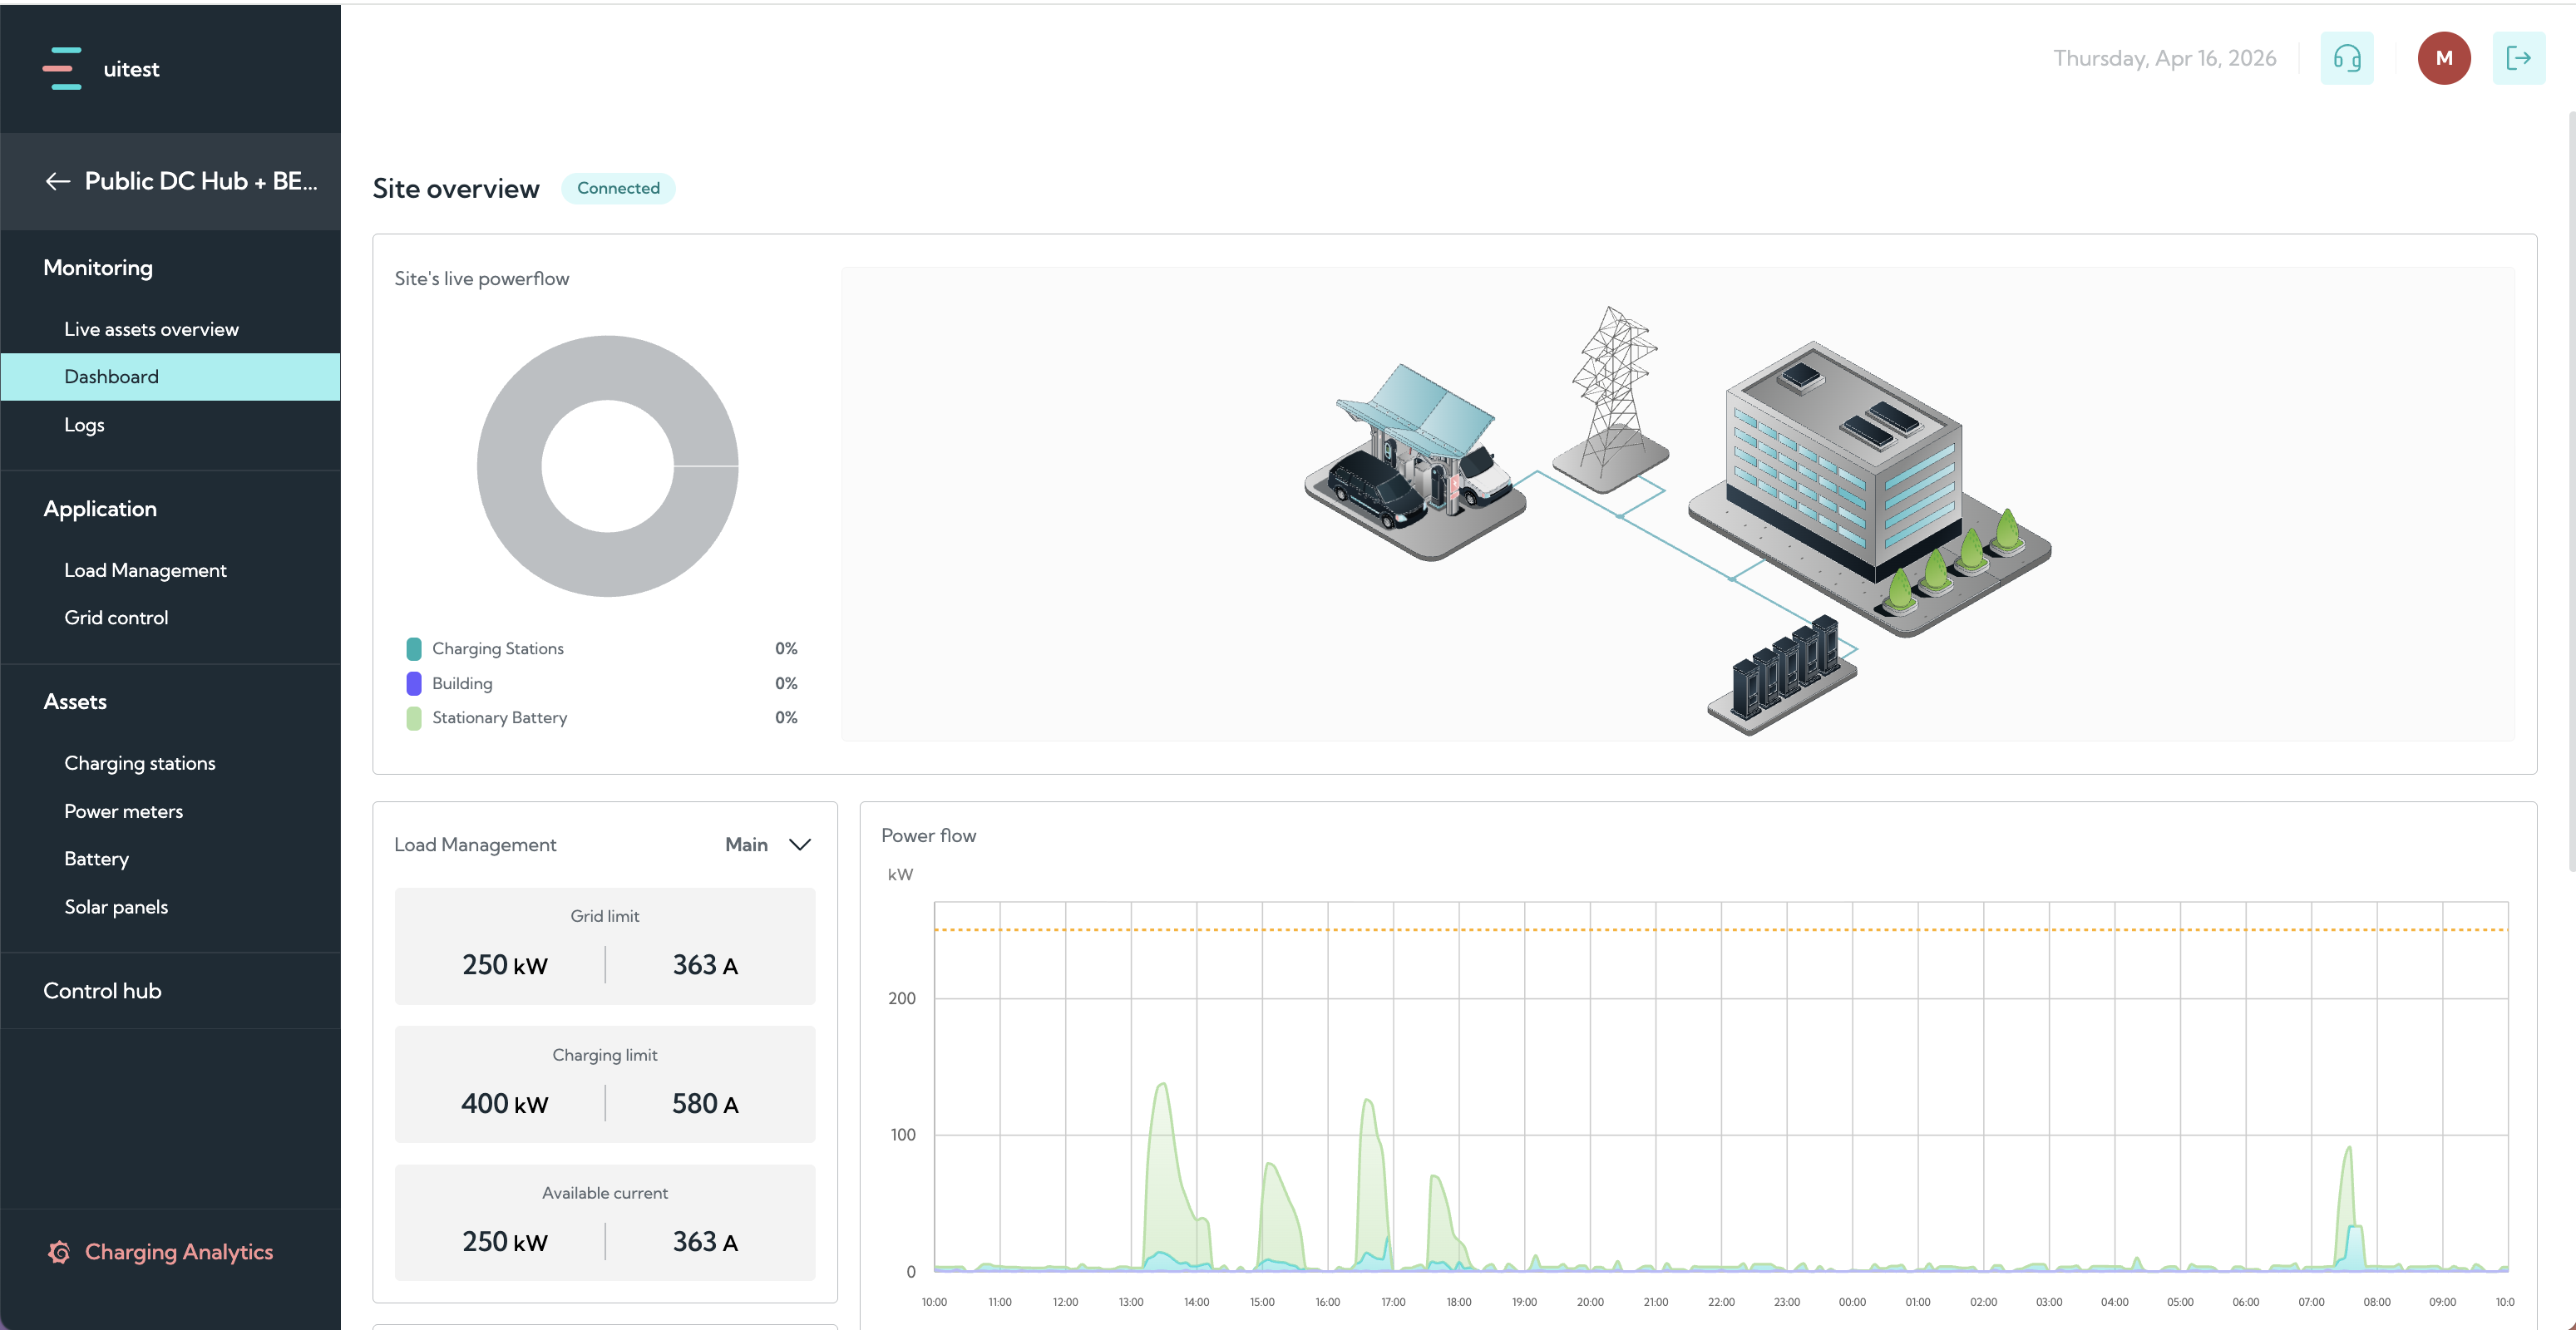Screen dimensions: 2576x1330
Task: Open Live assets overview
Action: click(151, 329)
